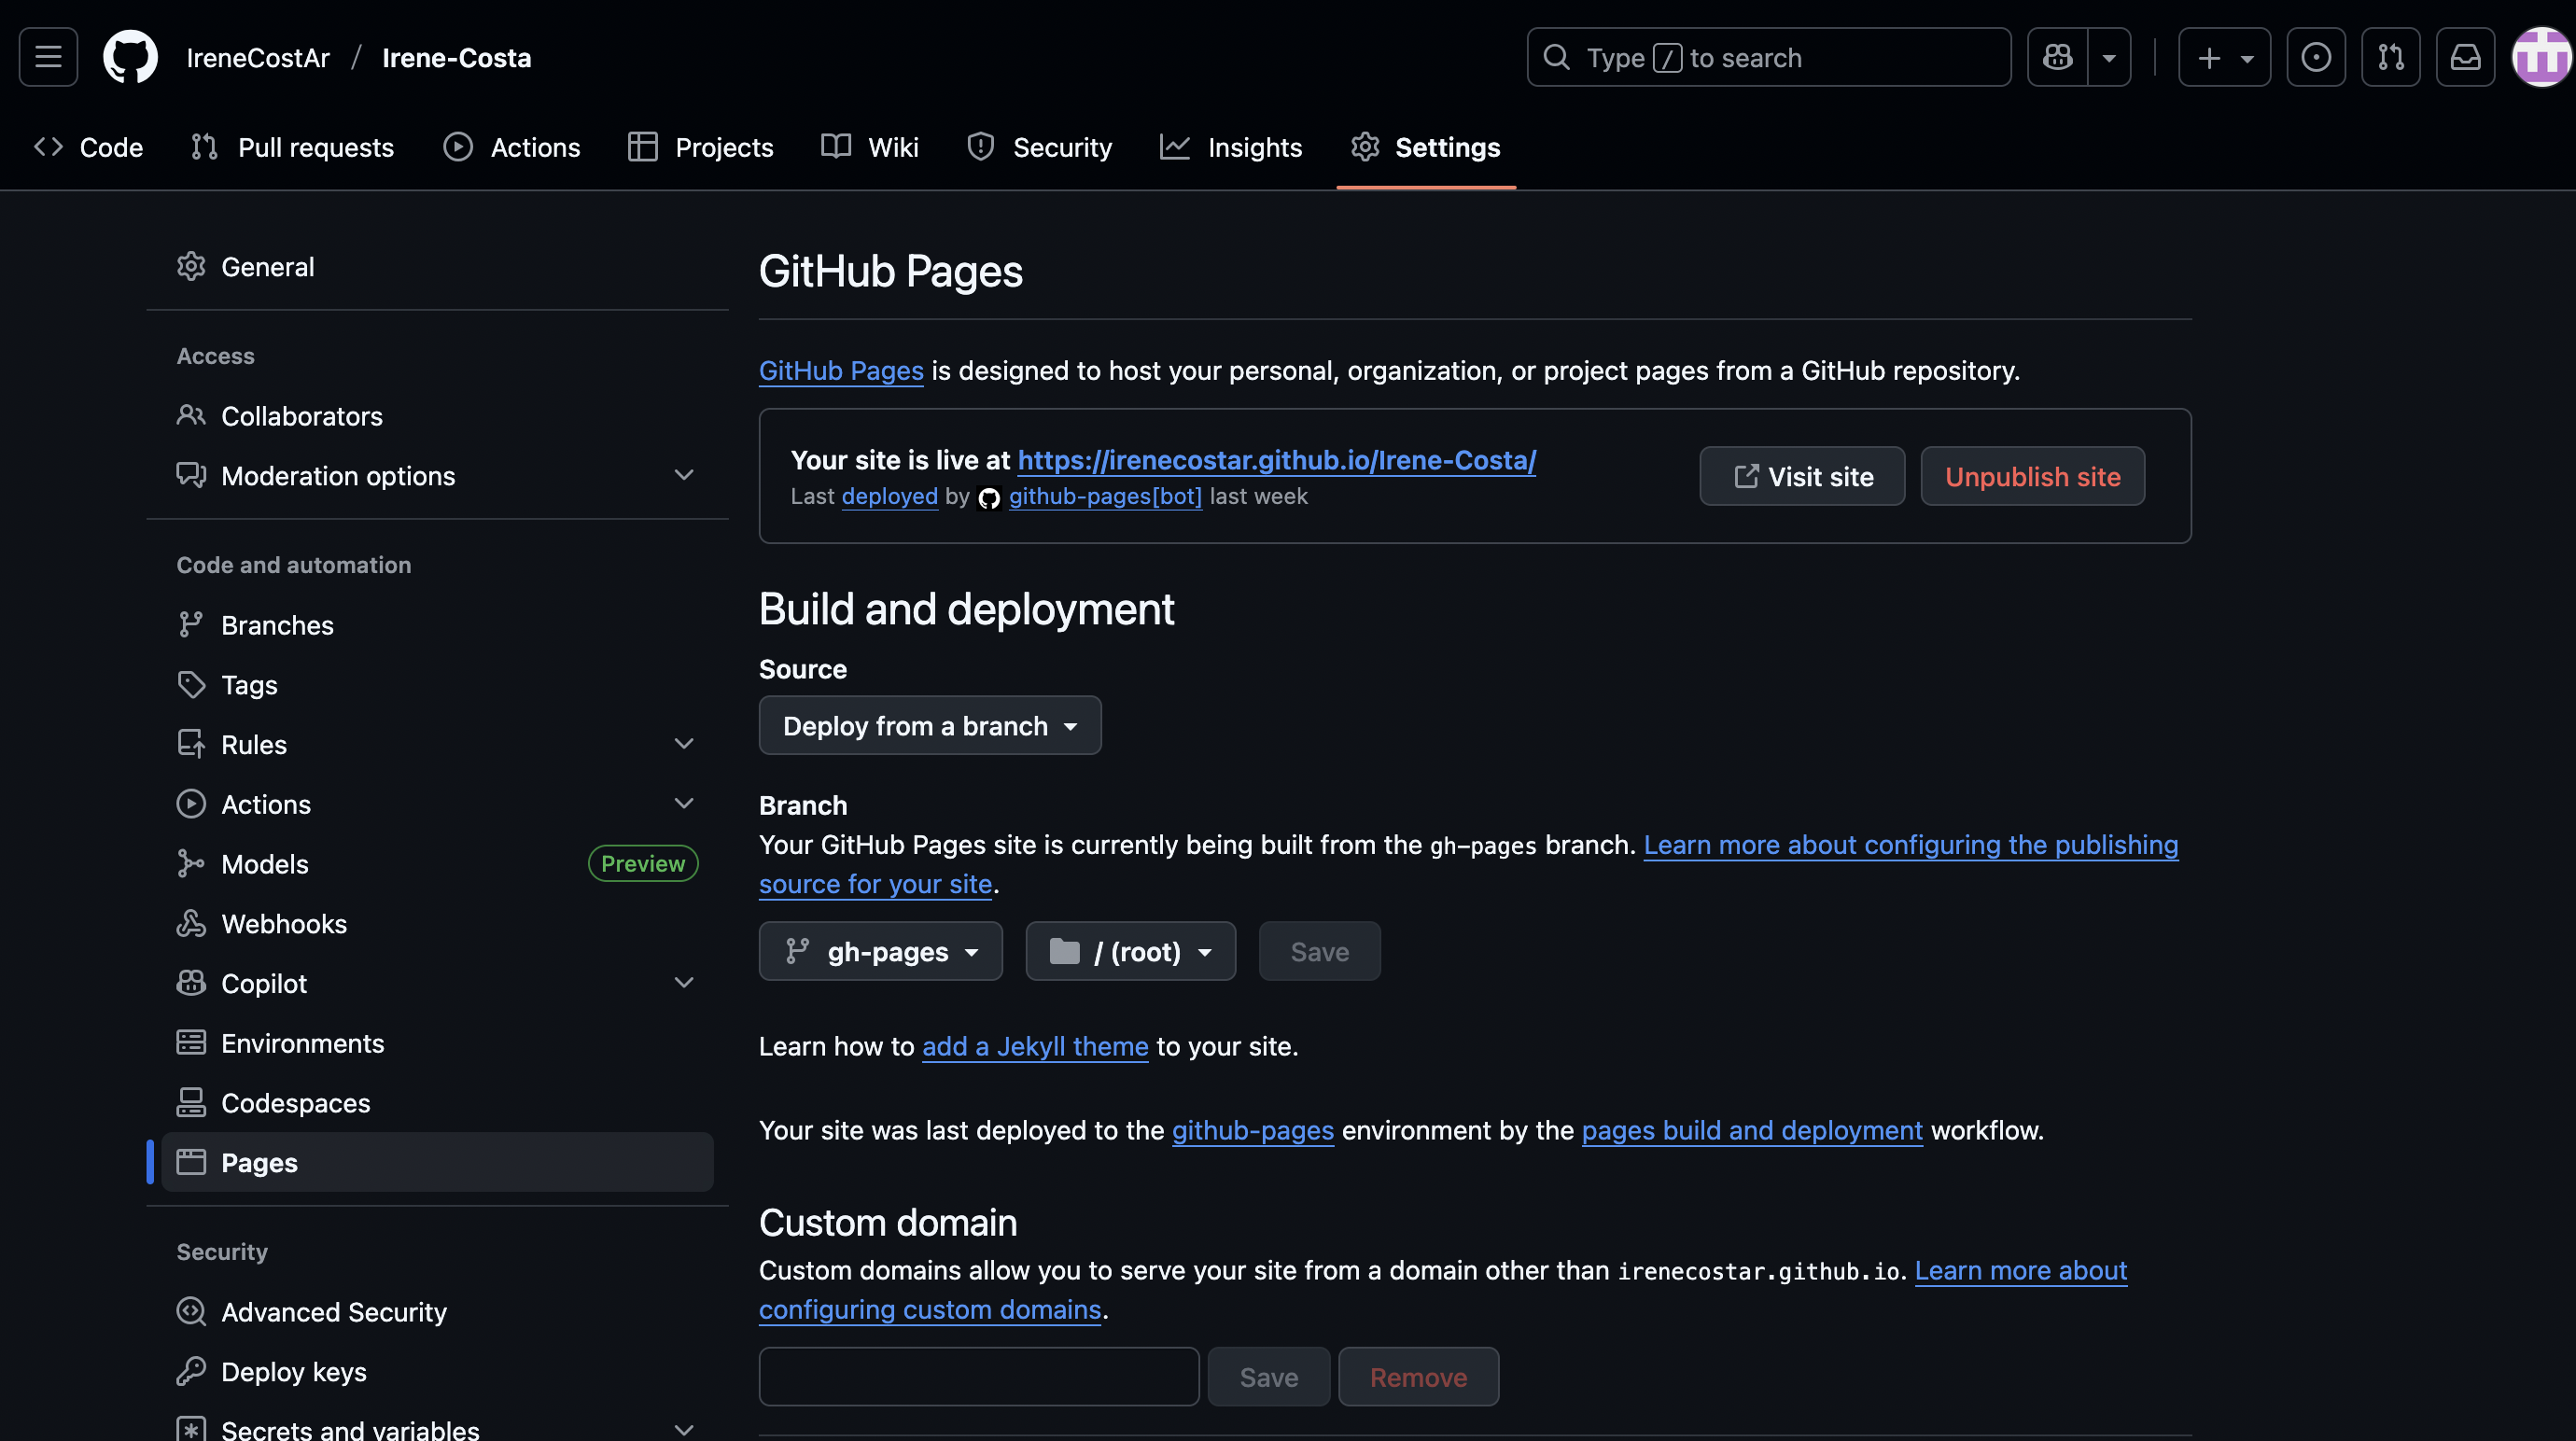This screenshot has height=1441, width=2576.
Task: Open Codespaces settings
Action: (x=437, y=1103)
